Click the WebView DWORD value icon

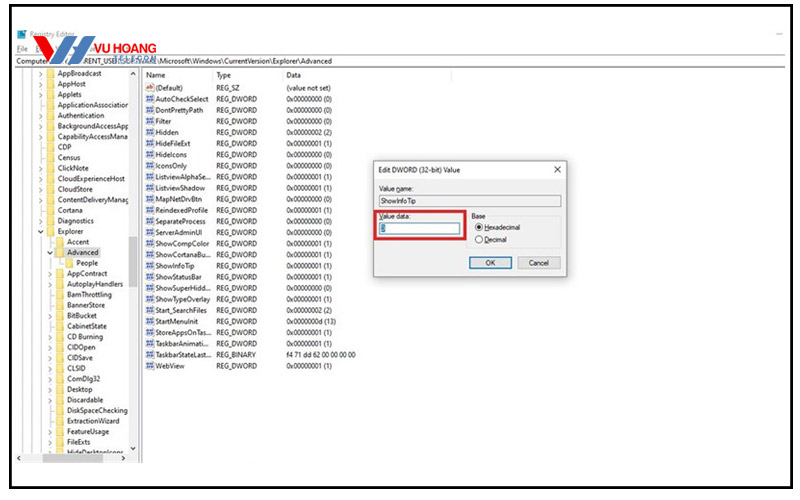[150, 366]
